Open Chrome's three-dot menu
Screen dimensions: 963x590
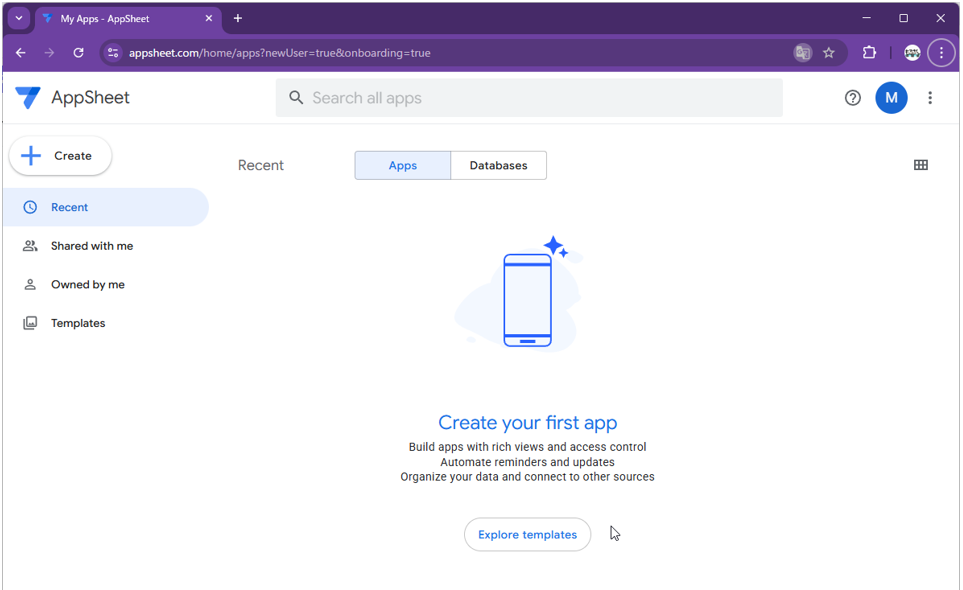(x=940, y=53)
